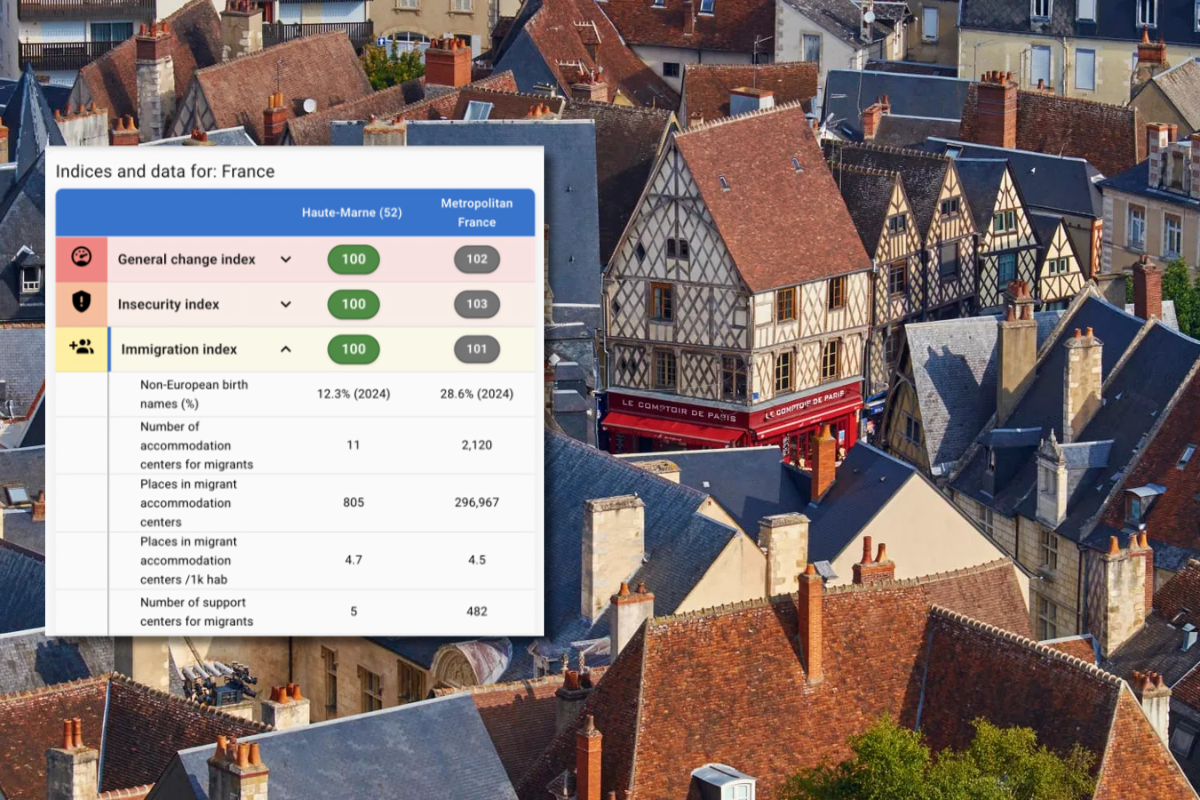Click 'Number of accommodation centers for migrants' label

point(197,445)
